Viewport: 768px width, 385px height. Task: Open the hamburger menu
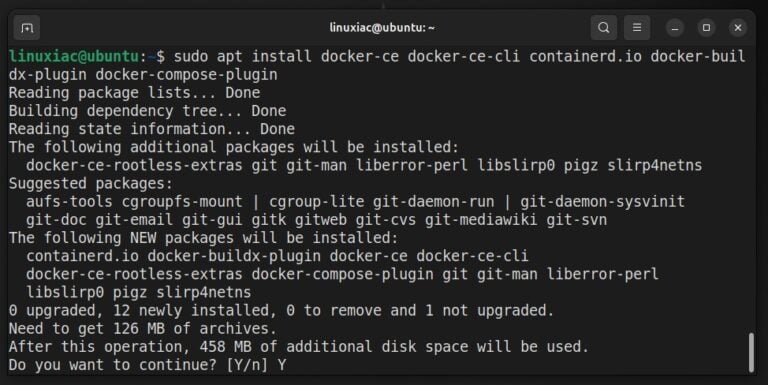pyautogui.click(x=637, y=27)
